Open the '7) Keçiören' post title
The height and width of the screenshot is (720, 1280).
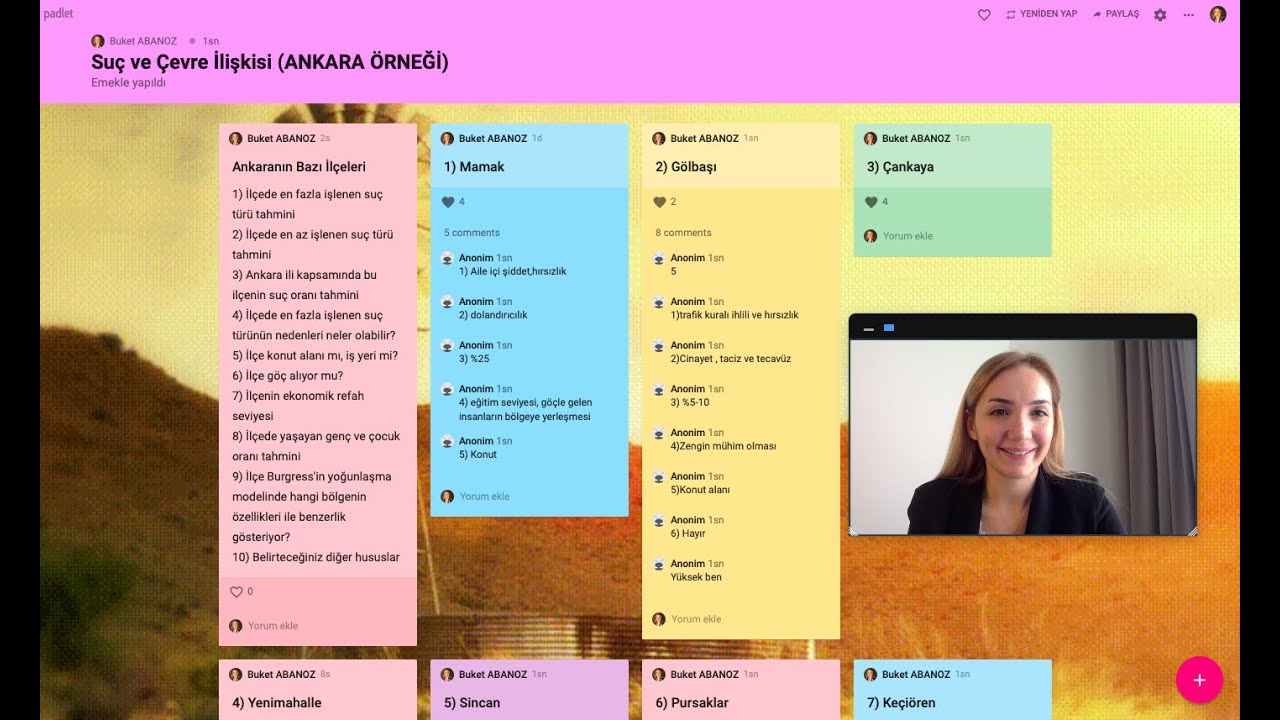tap(901, 703)
